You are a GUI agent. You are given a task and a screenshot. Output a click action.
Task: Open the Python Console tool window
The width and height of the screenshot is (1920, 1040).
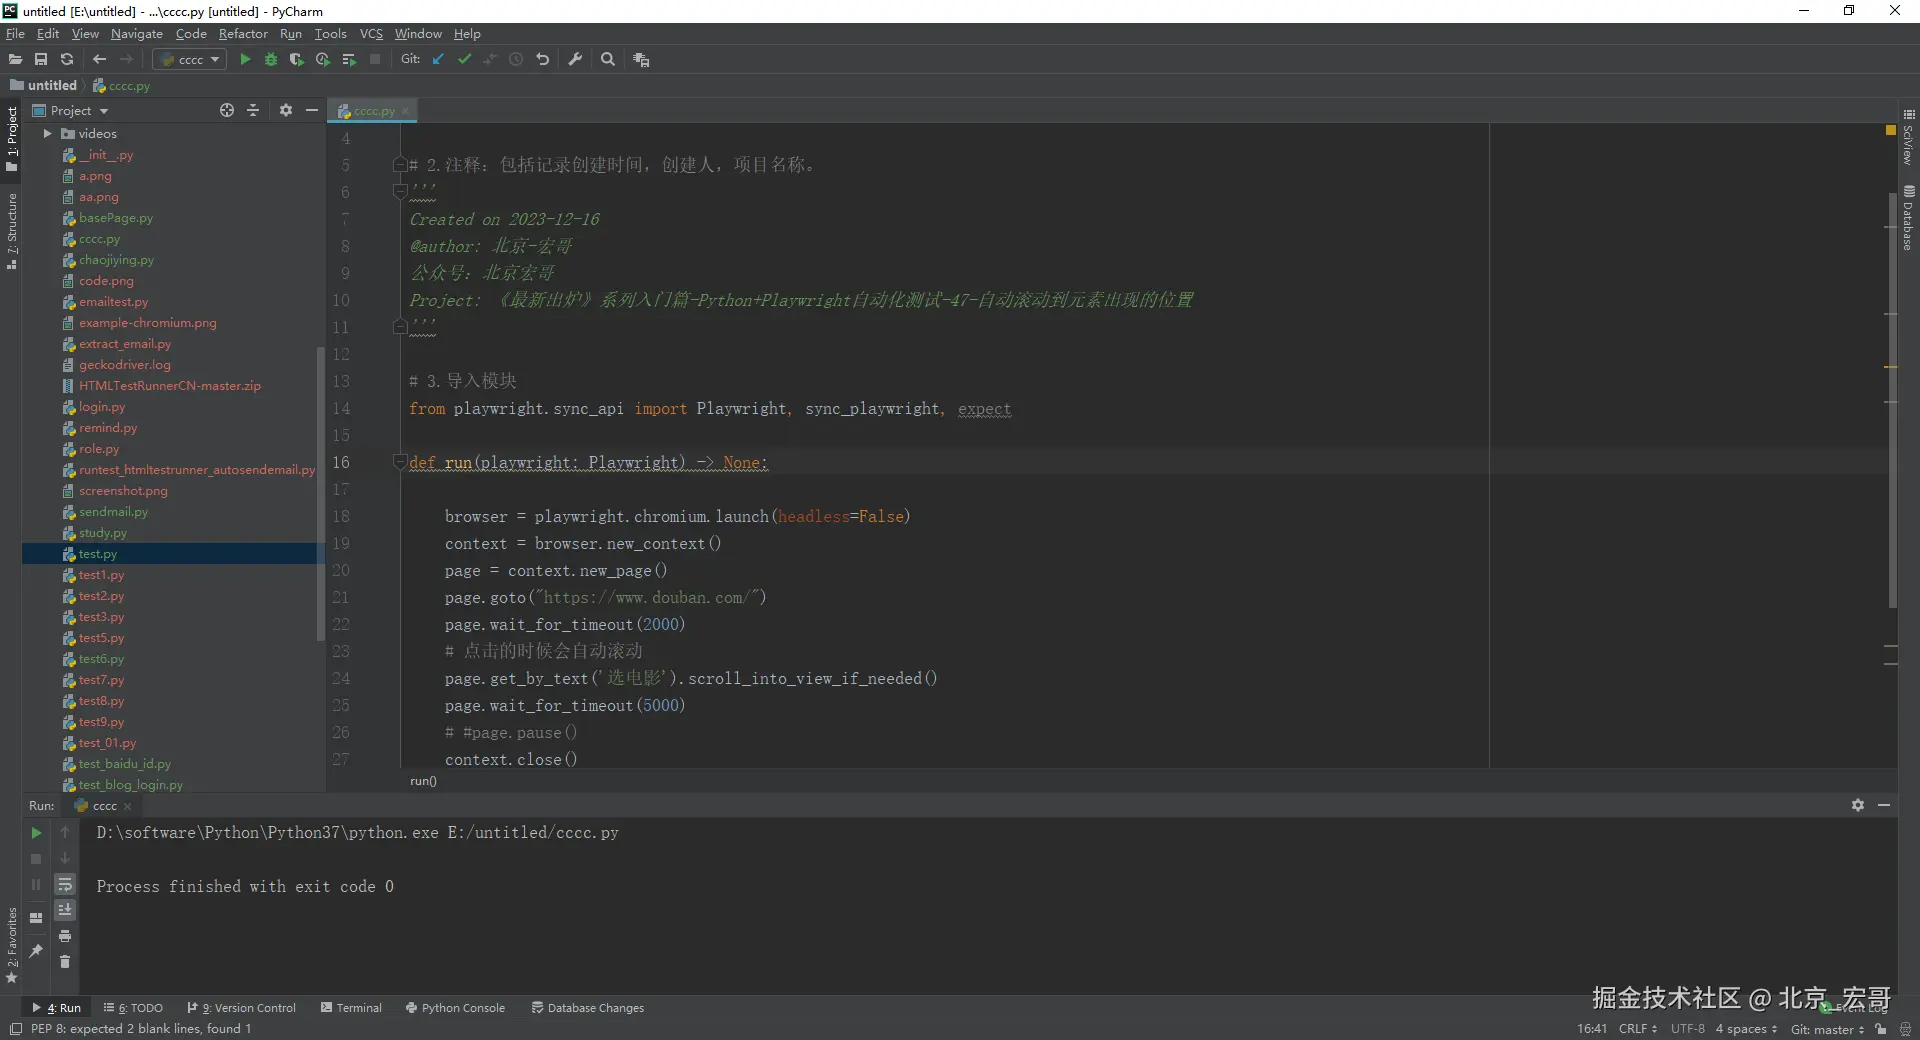click(x=455, y=1008)
